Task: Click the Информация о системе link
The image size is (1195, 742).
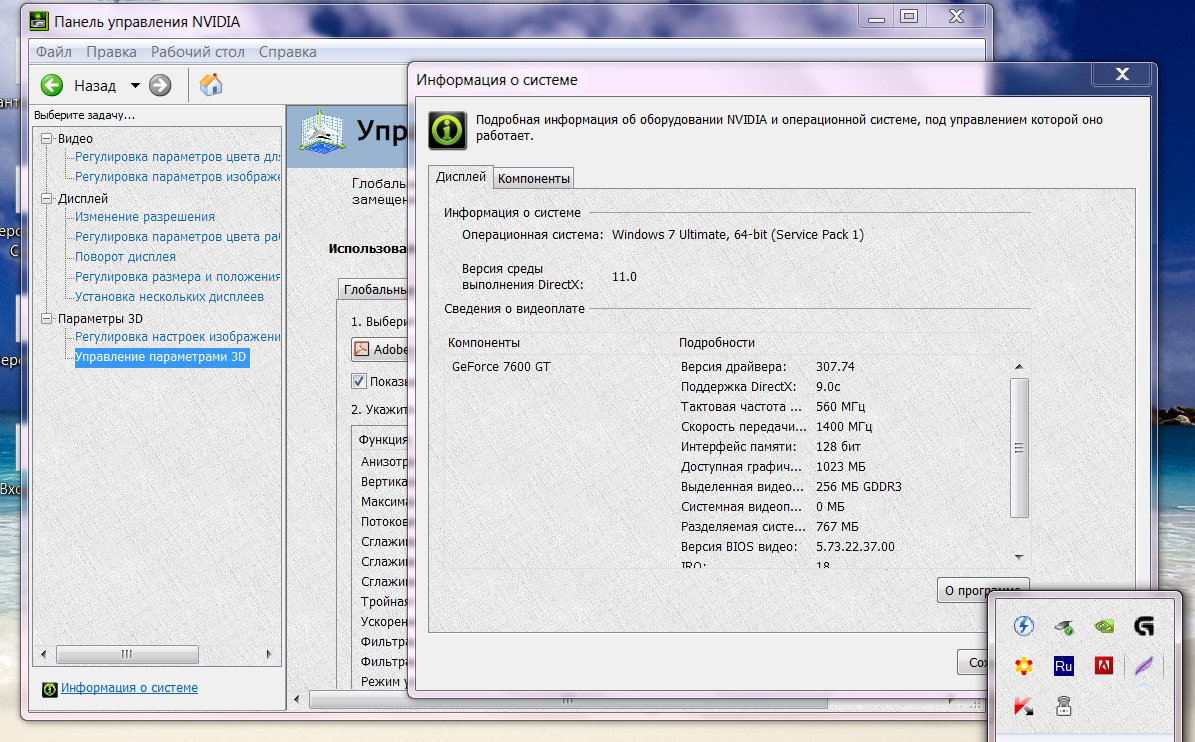Action: click(129, 688)
